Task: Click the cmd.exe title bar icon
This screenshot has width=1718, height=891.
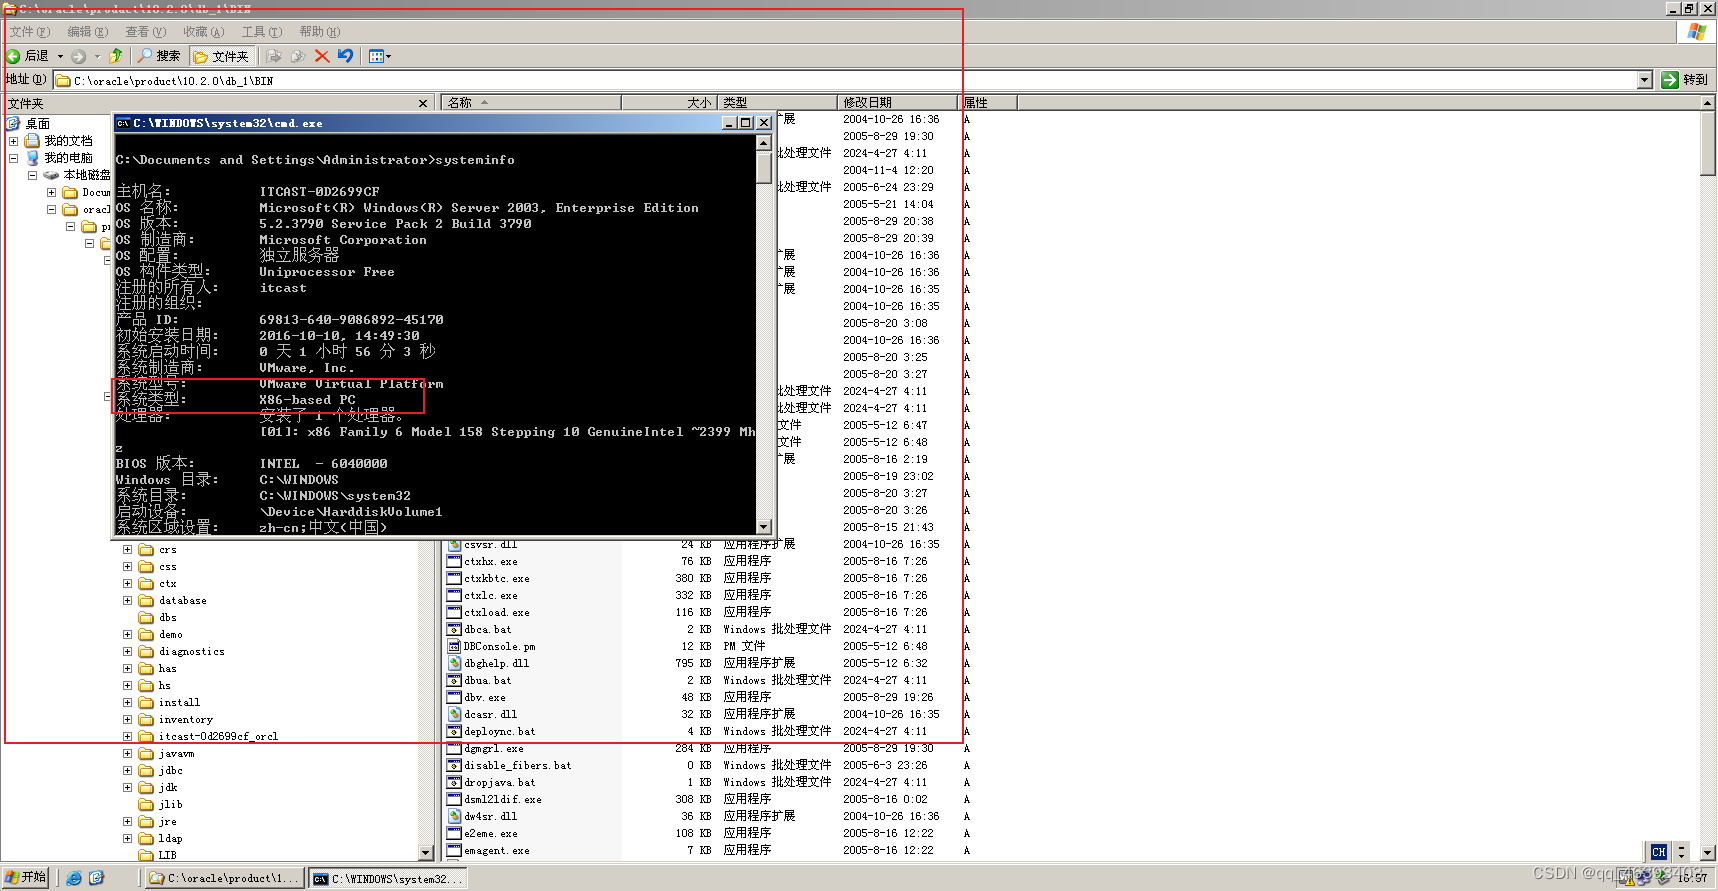Action: click(x=123, y=123)
